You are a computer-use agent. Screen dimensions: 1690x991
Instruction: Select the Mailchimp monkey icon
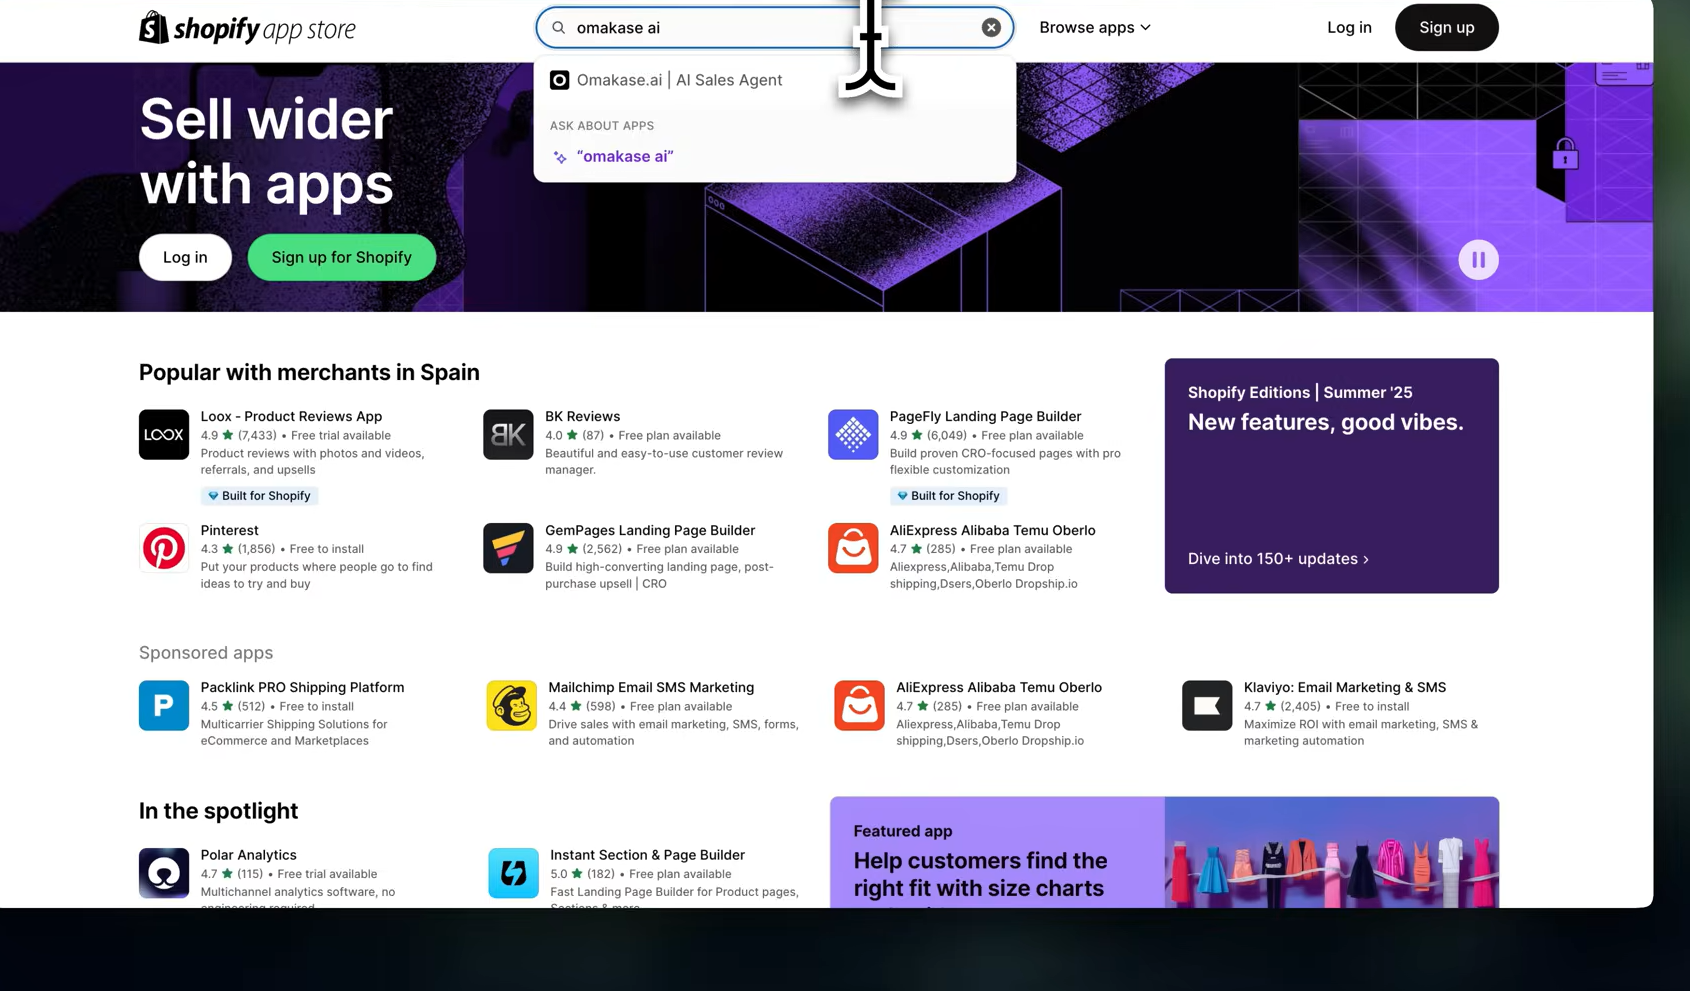(512, 705)
